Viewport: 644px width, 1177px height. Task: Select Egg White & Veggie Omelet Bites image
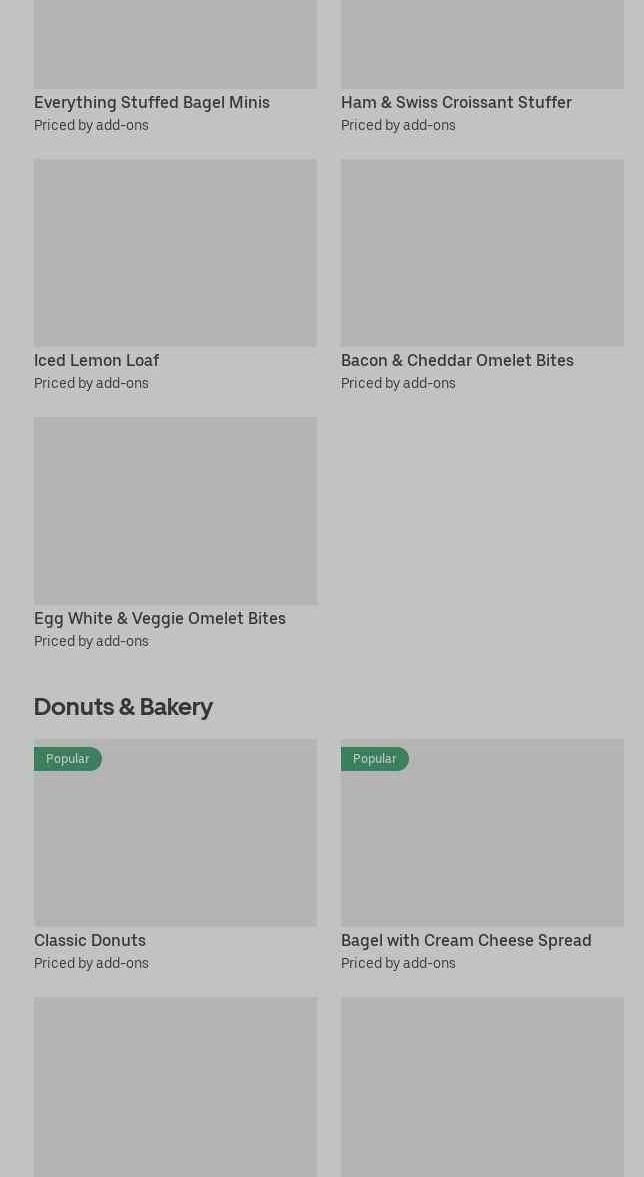(x=175, y=510)
